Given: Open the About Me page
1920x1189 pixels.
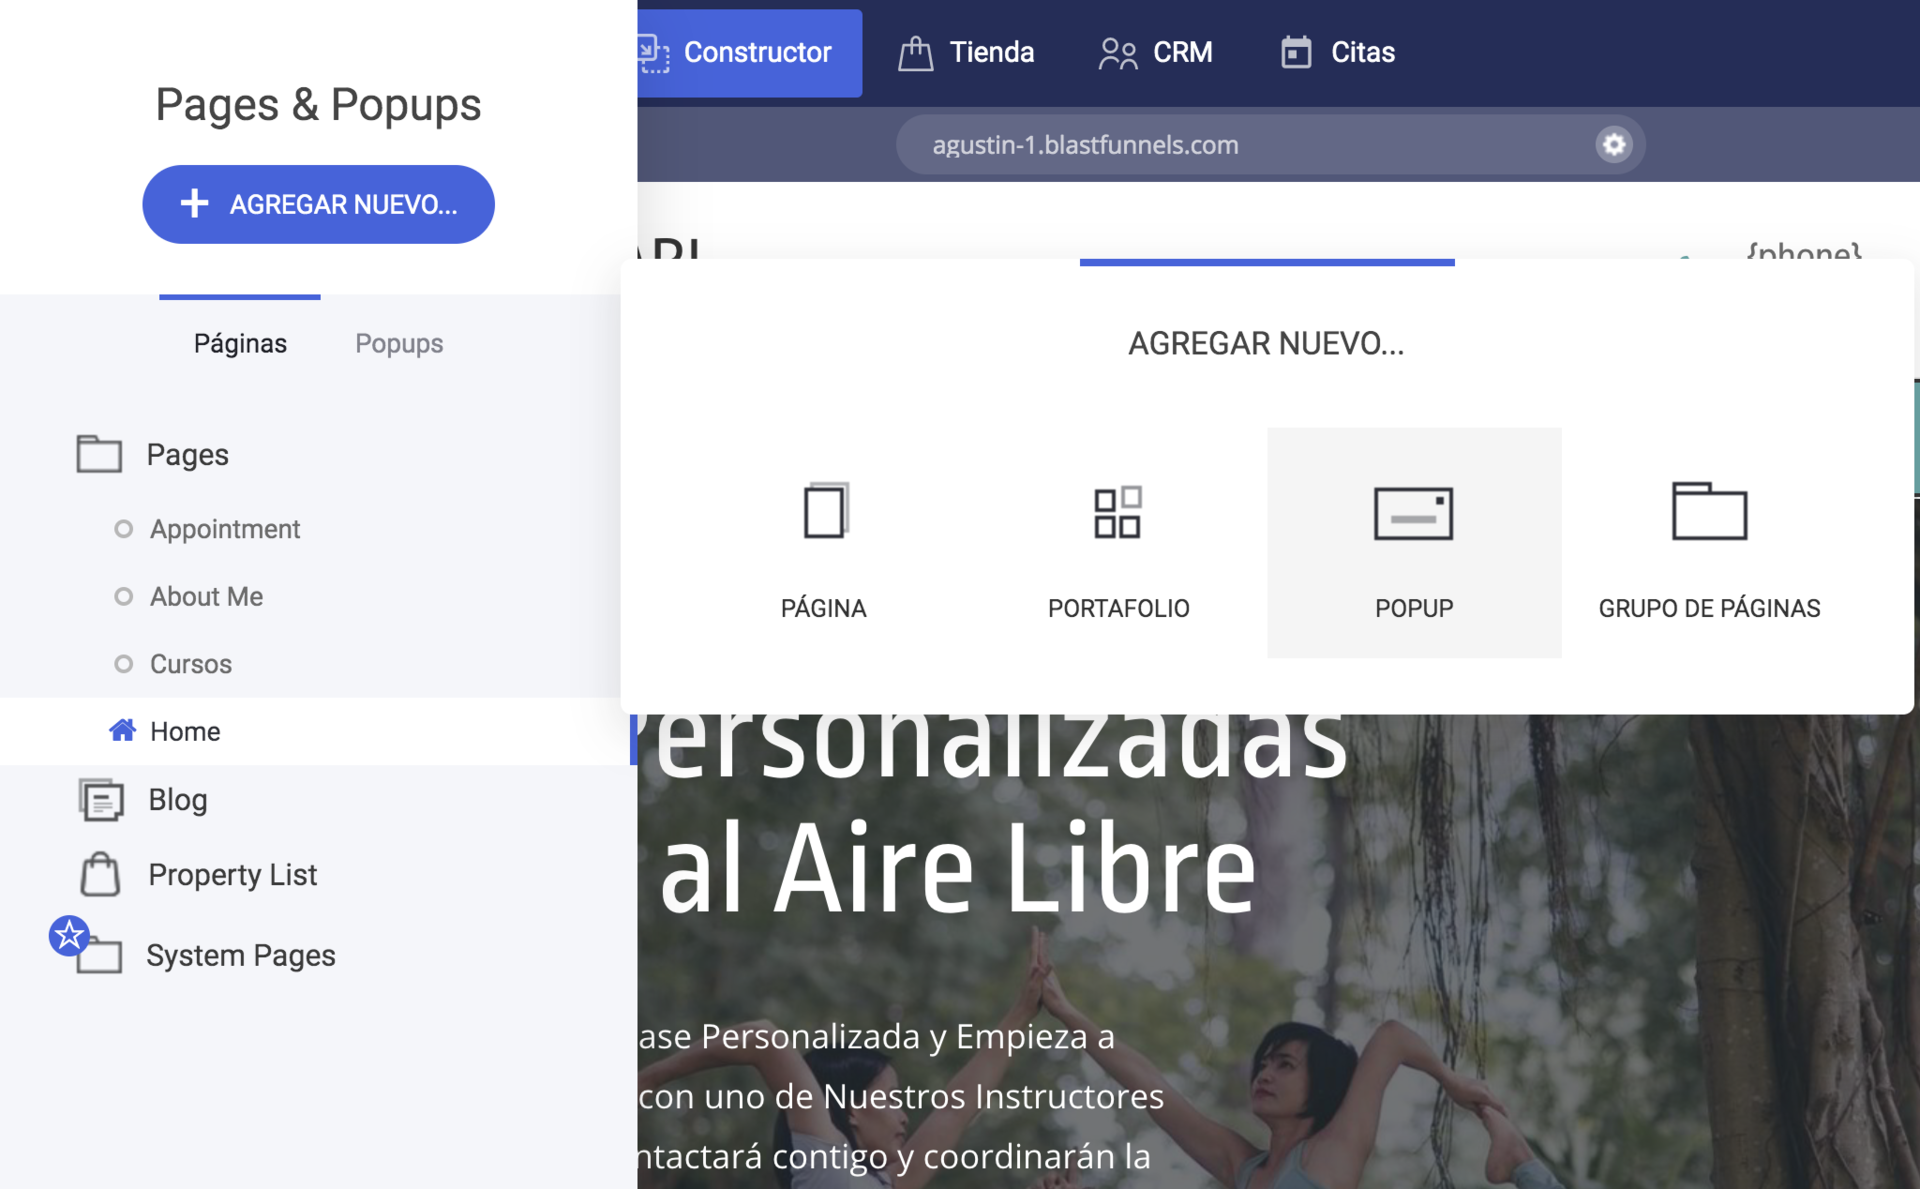Looking at the screenshot, I should pyautogui.click(x=206, y=597).
